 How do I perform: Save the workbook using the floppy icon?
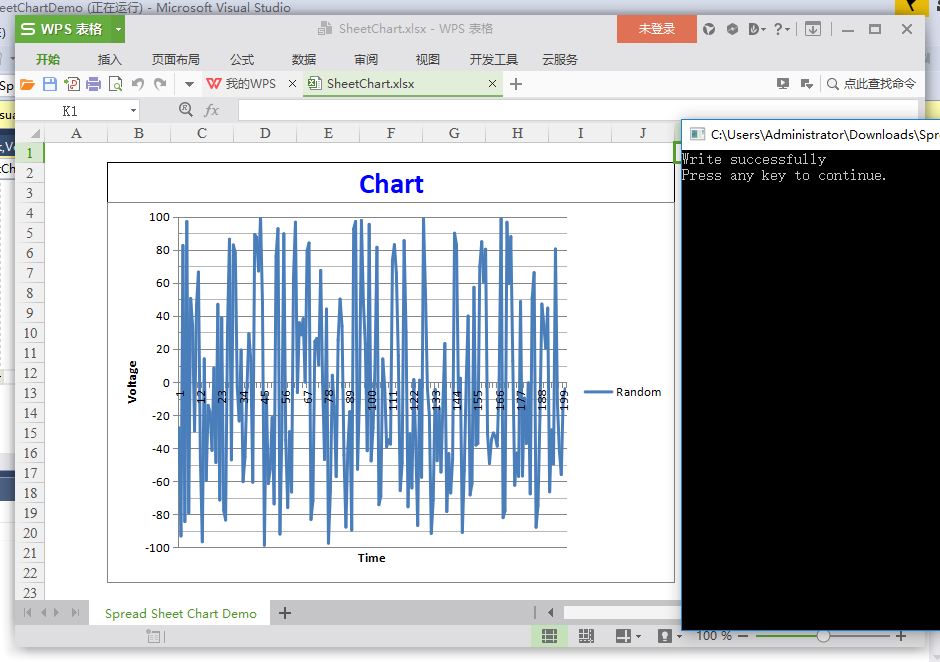[50, 85]
